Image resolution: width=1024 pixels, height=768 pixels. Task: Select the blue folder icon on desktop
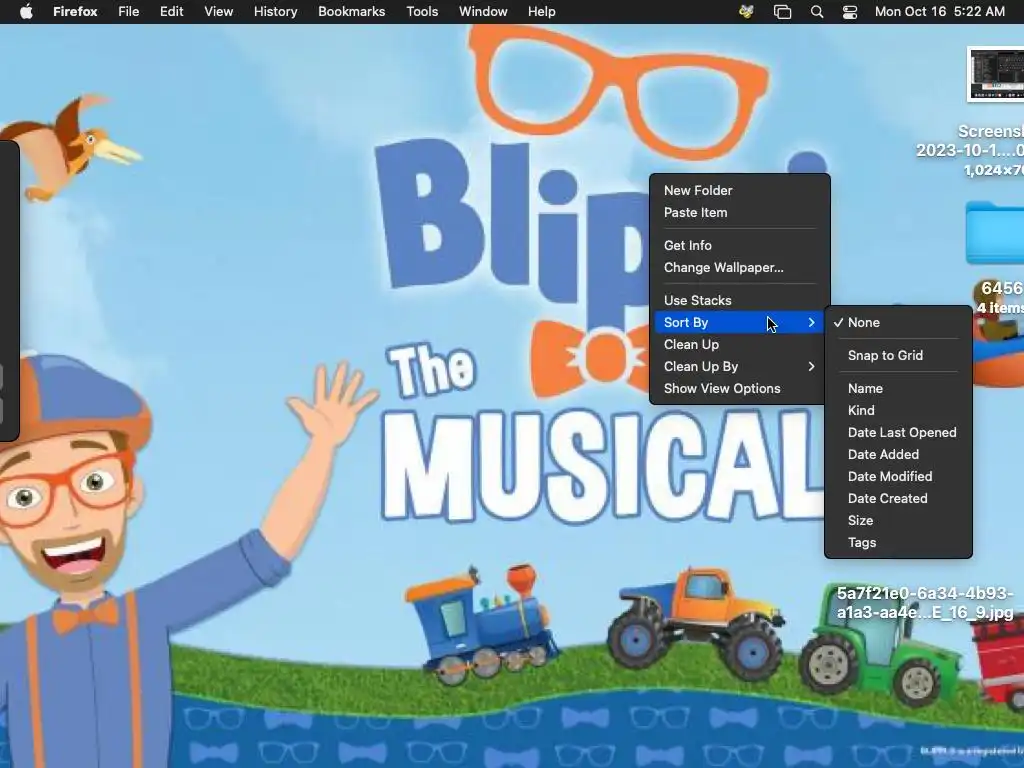995,232
